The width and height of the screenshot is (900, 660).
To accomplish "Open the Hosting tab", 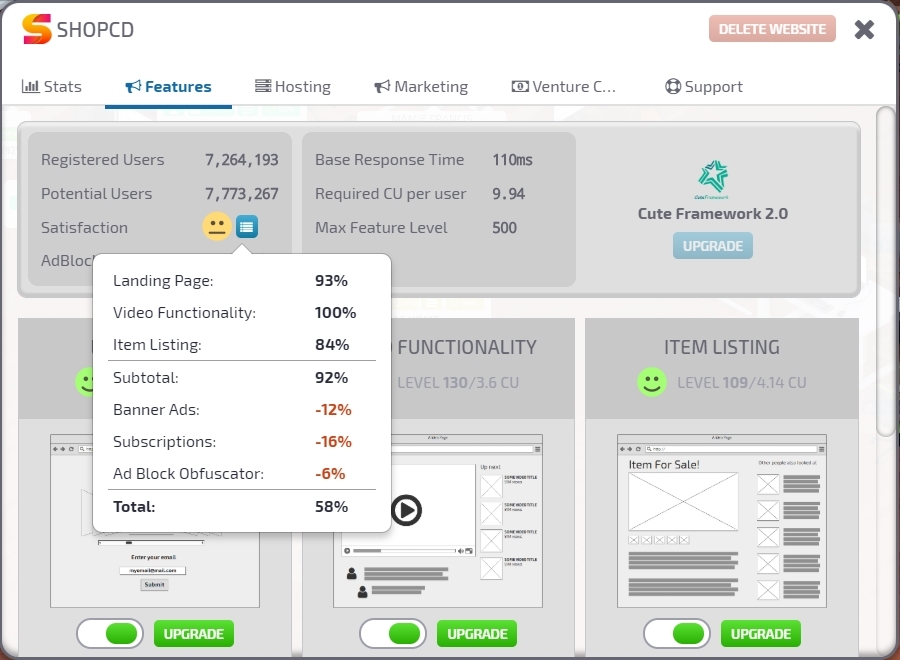I will [x=292, y=87].
